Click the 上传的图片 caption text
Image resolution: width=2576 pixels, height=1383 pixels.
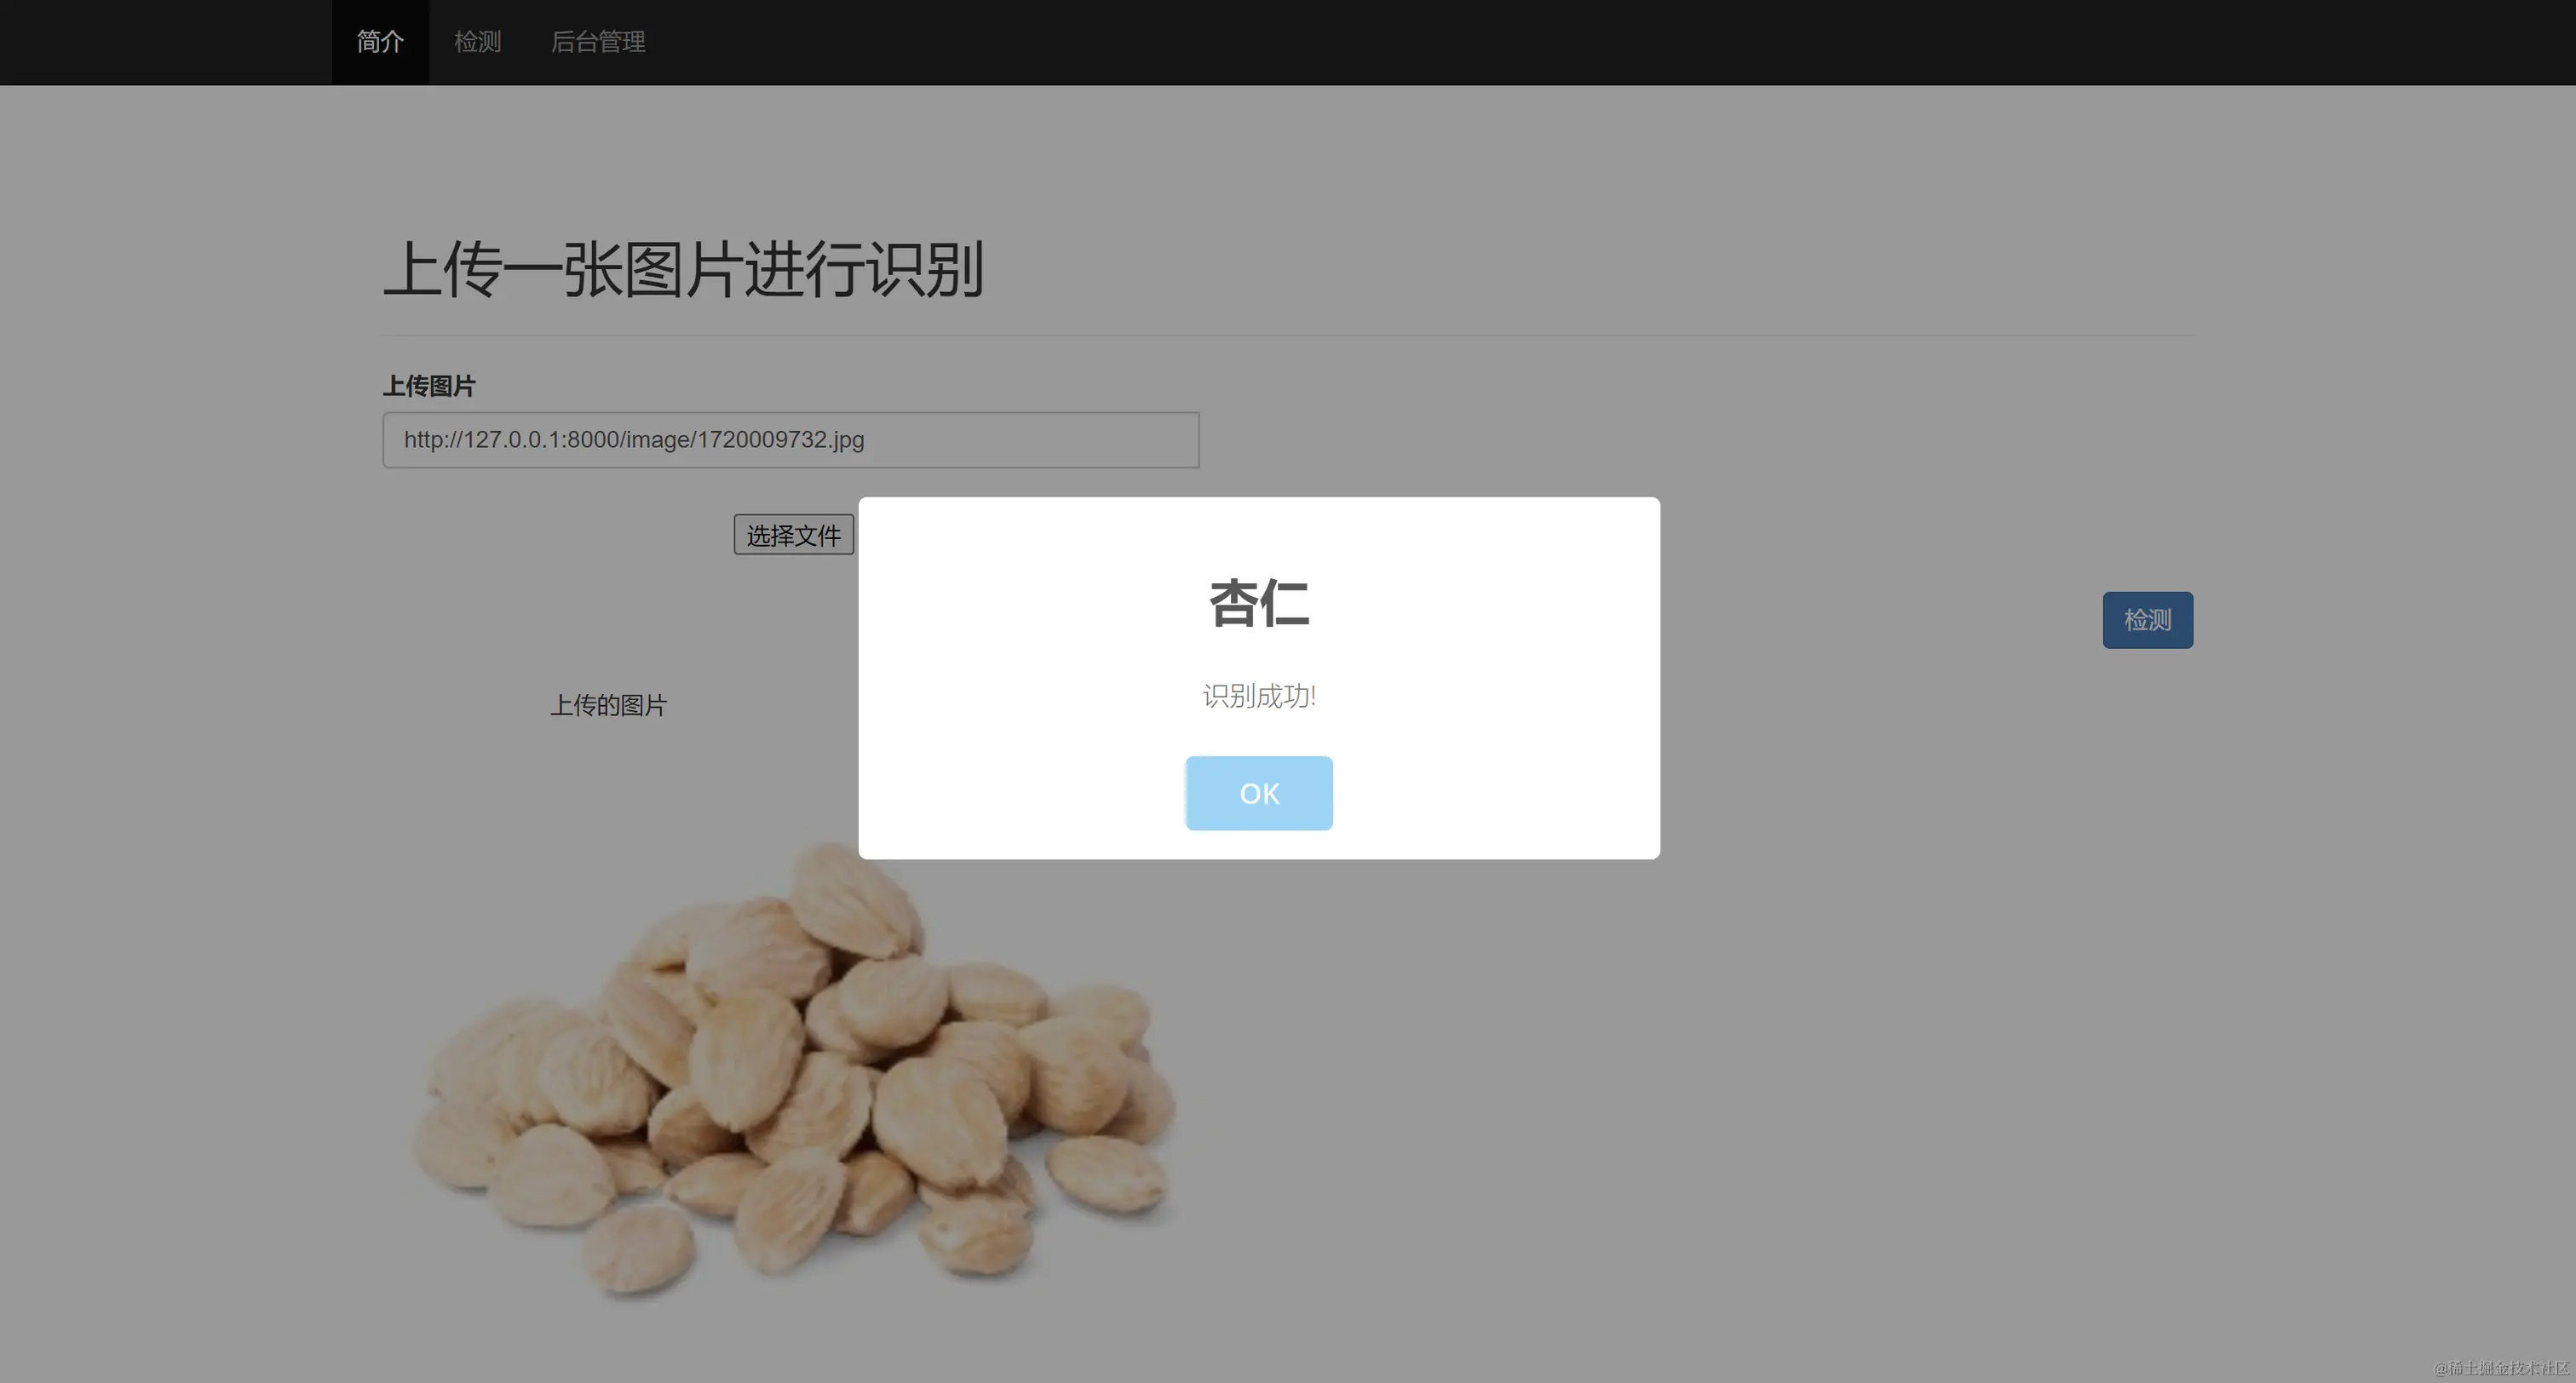pos(608,706)
